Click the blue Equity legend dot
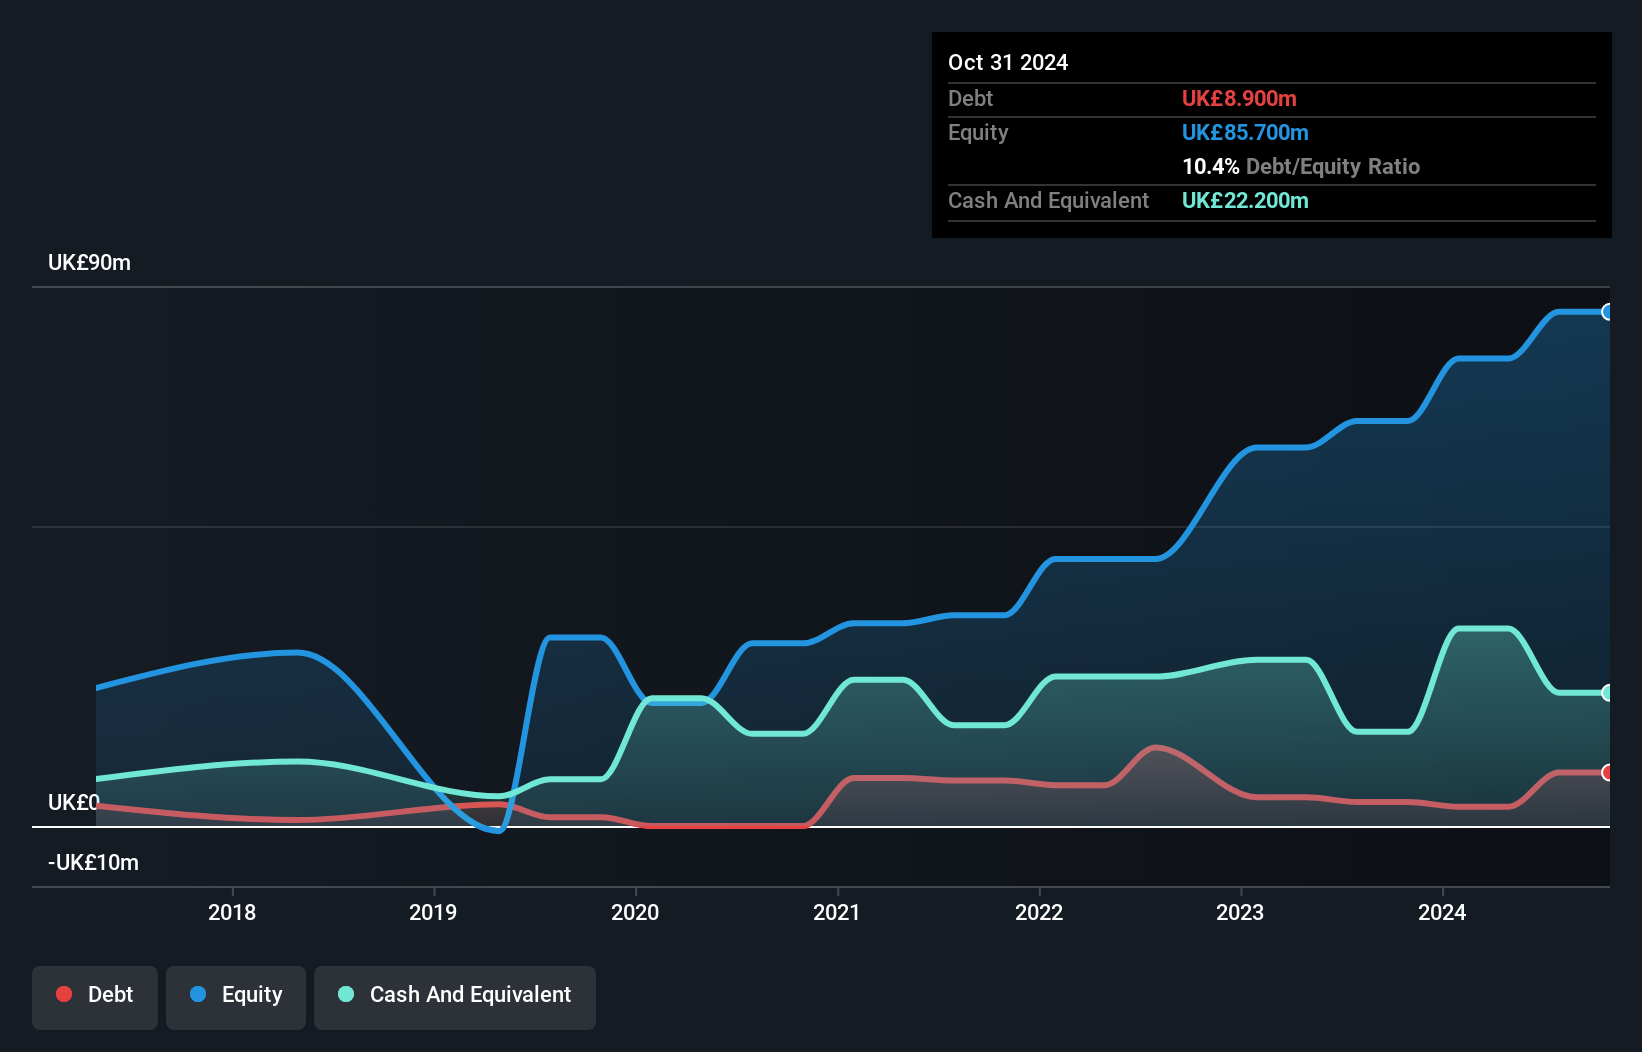1642x1052 pixels. [x=198, y=994]
